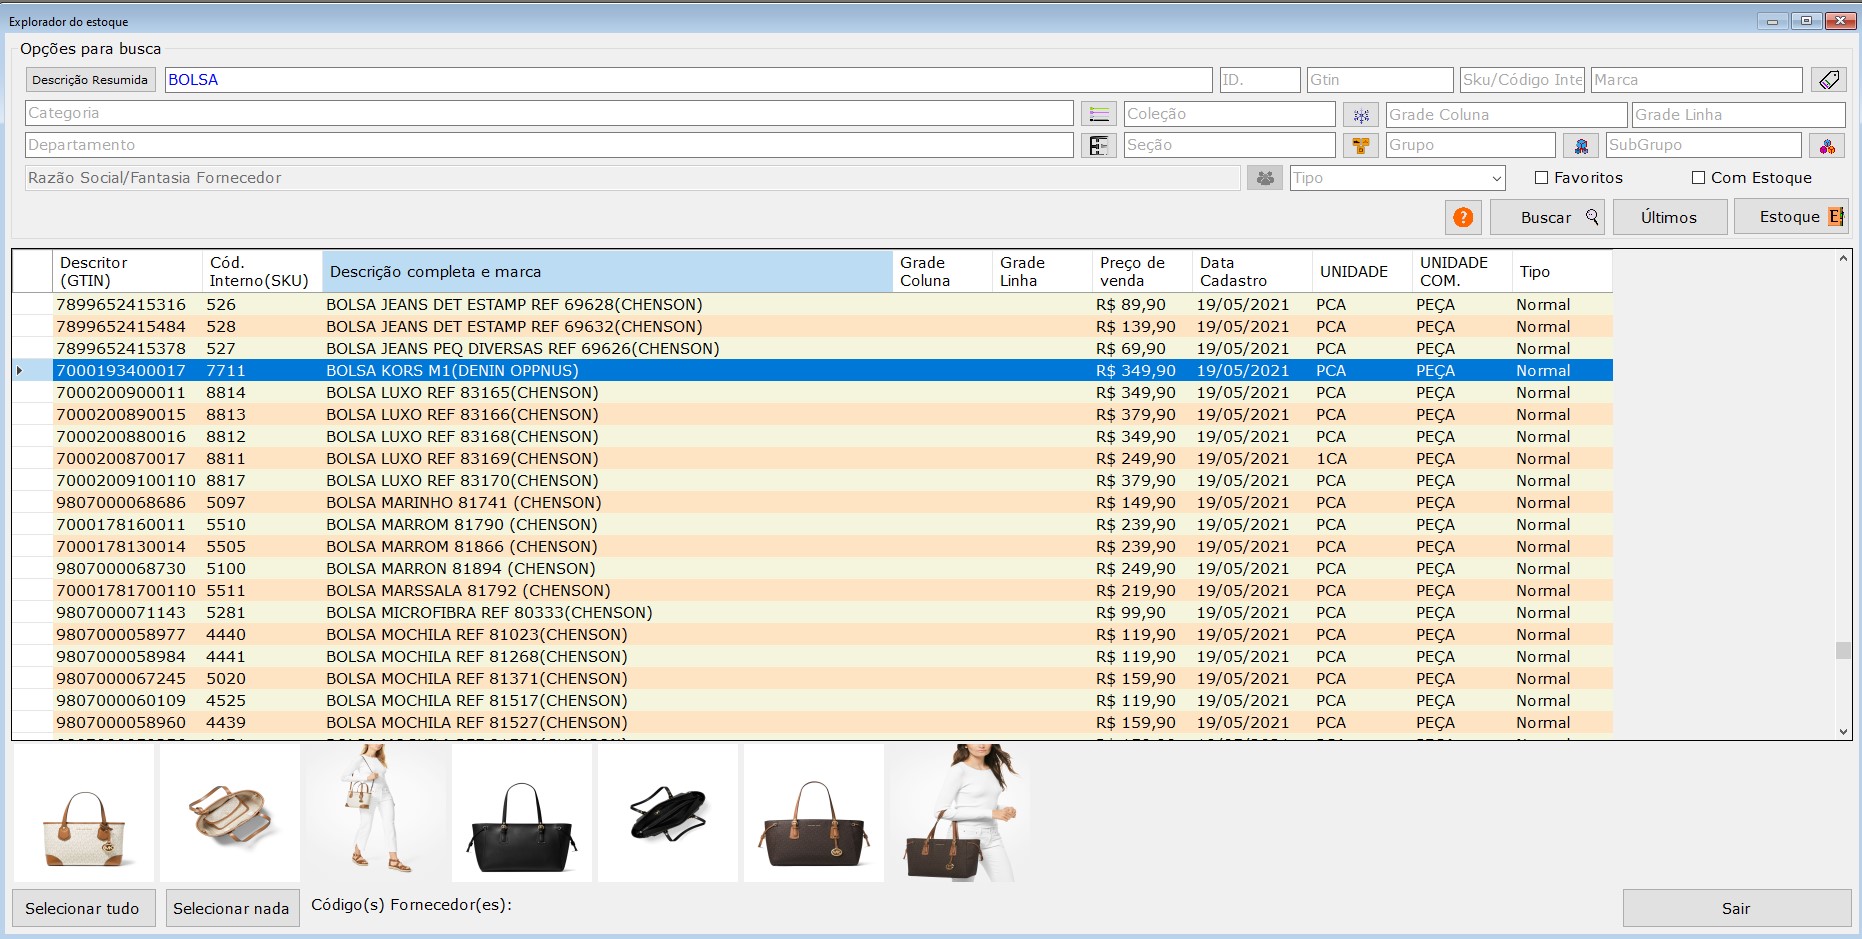Click the Descrição completa e marca header

(606, 271)
